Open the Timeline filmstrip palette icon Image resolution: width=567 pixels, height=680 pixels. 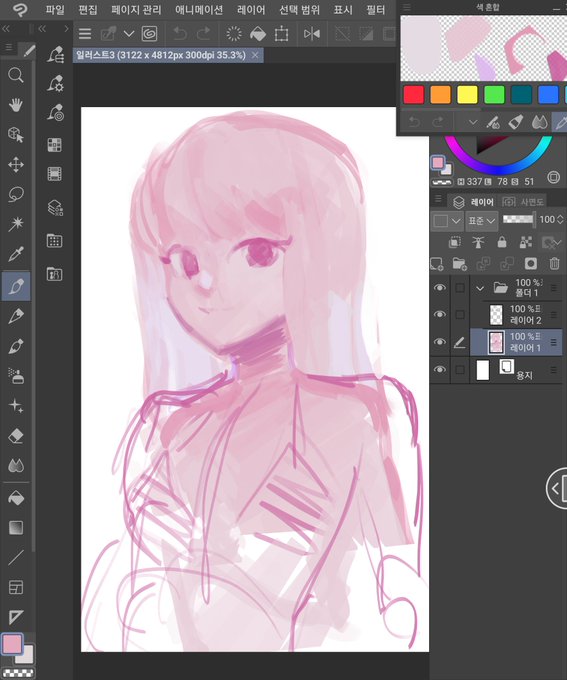tap(55, 174)
